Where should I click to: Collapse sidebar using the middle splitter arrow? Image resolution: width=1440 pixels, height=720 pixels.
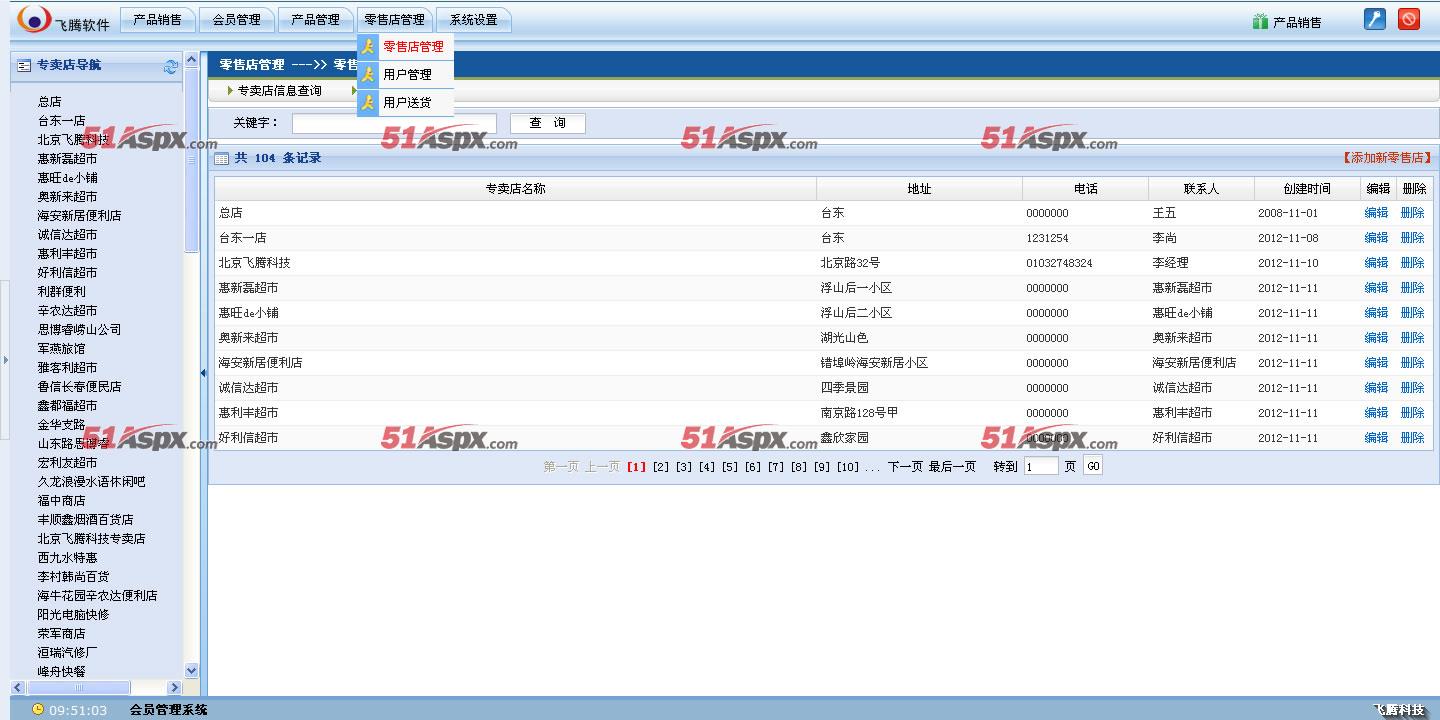click(203, 373)
